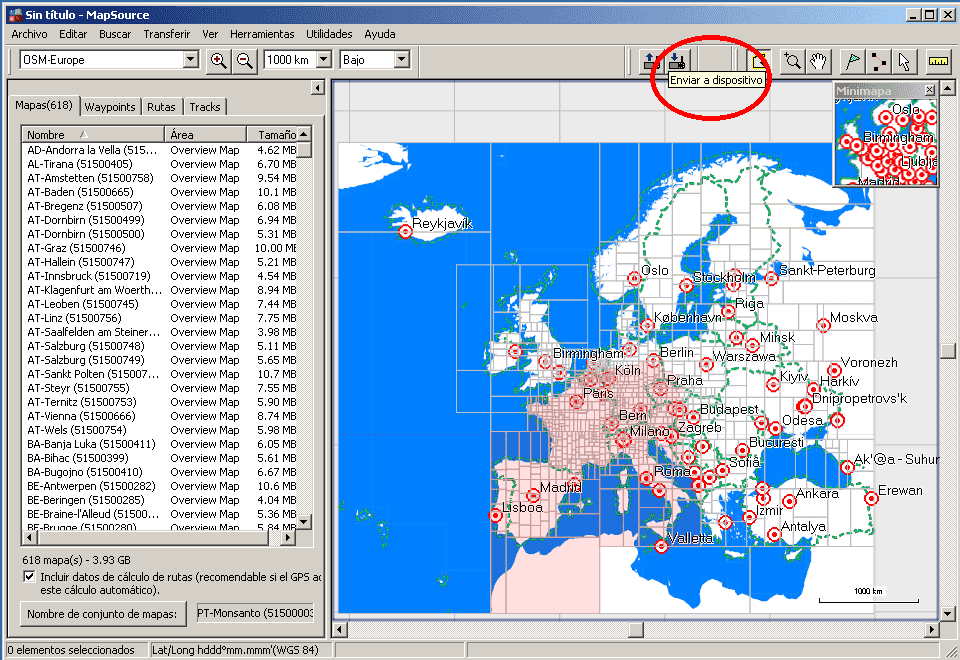The image size is (960, 660).
Task: Select the BA-Banja Luka (51500411) map row
Action: coord(160,444)
